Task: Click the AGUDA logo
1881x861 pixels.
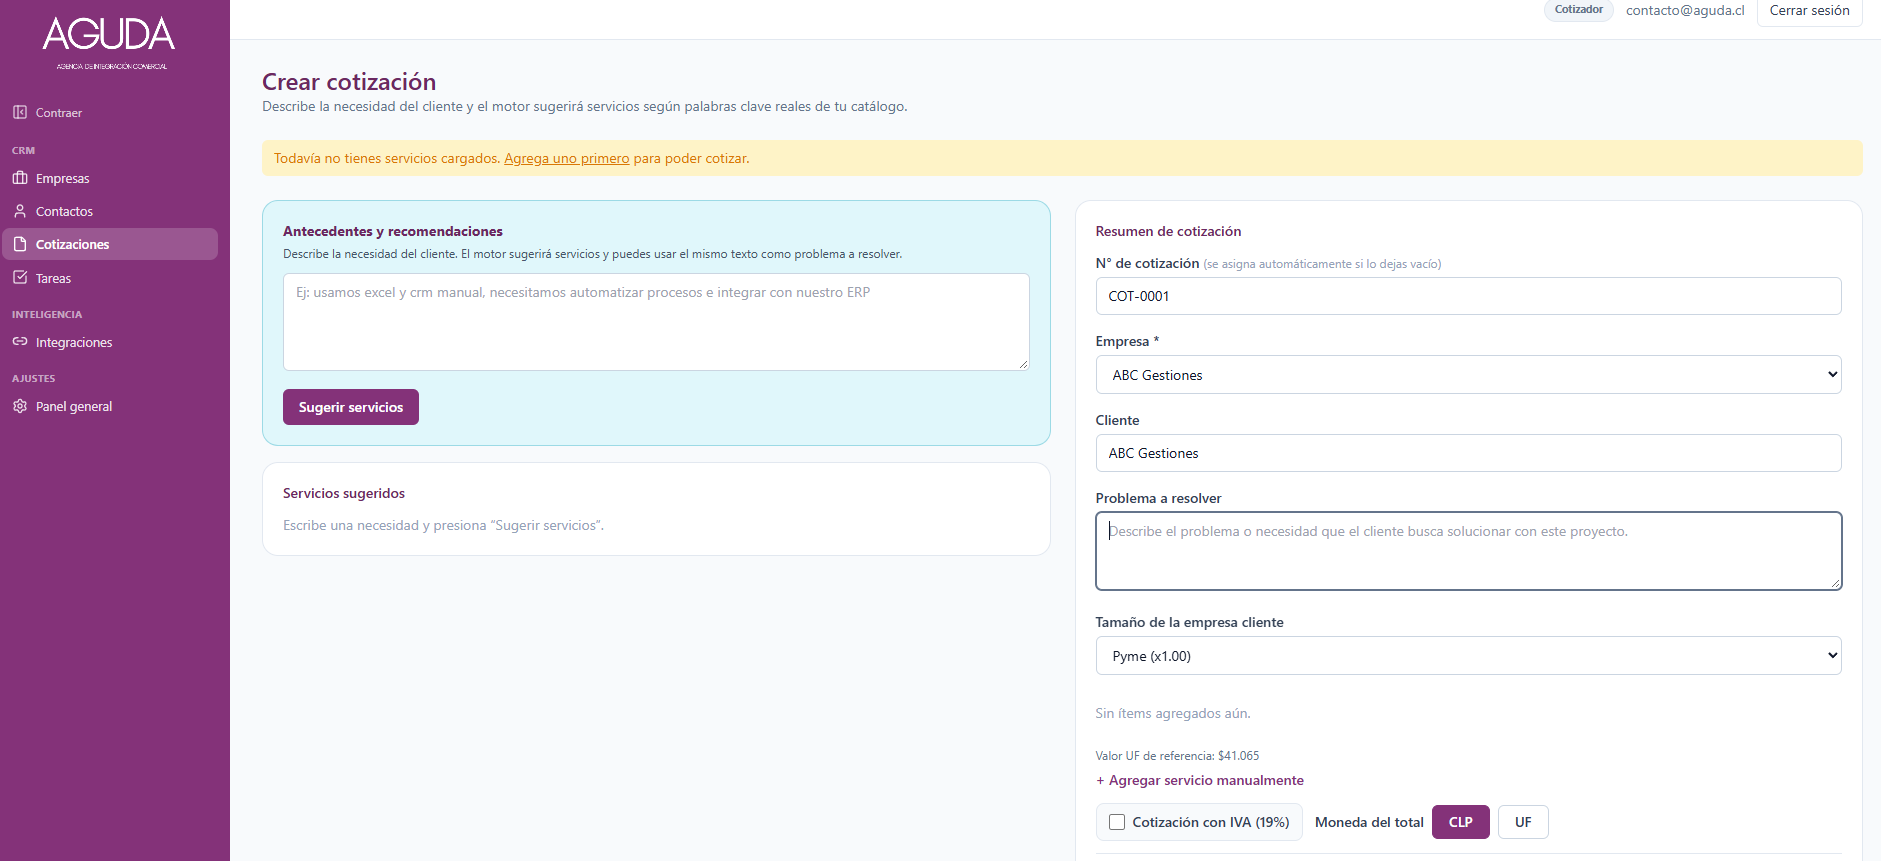Action: pyautogui.click(x=109, y=42)
